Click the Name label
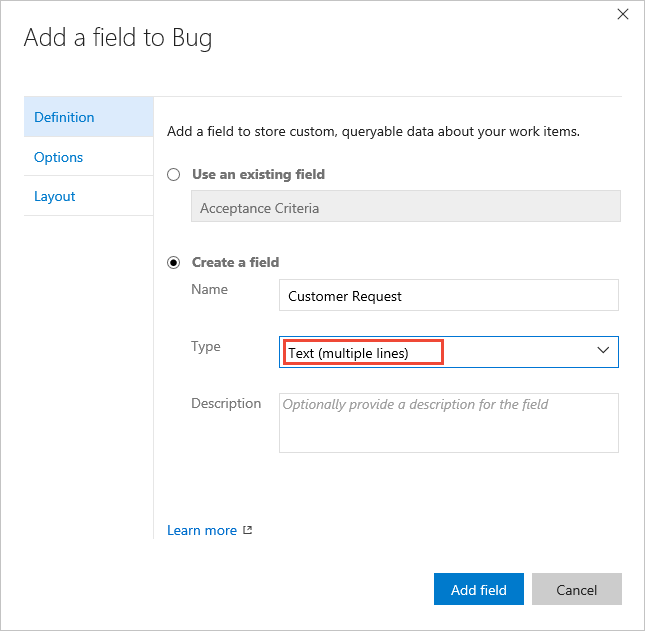Screen dimensions: 645x631 pos(209,290)
